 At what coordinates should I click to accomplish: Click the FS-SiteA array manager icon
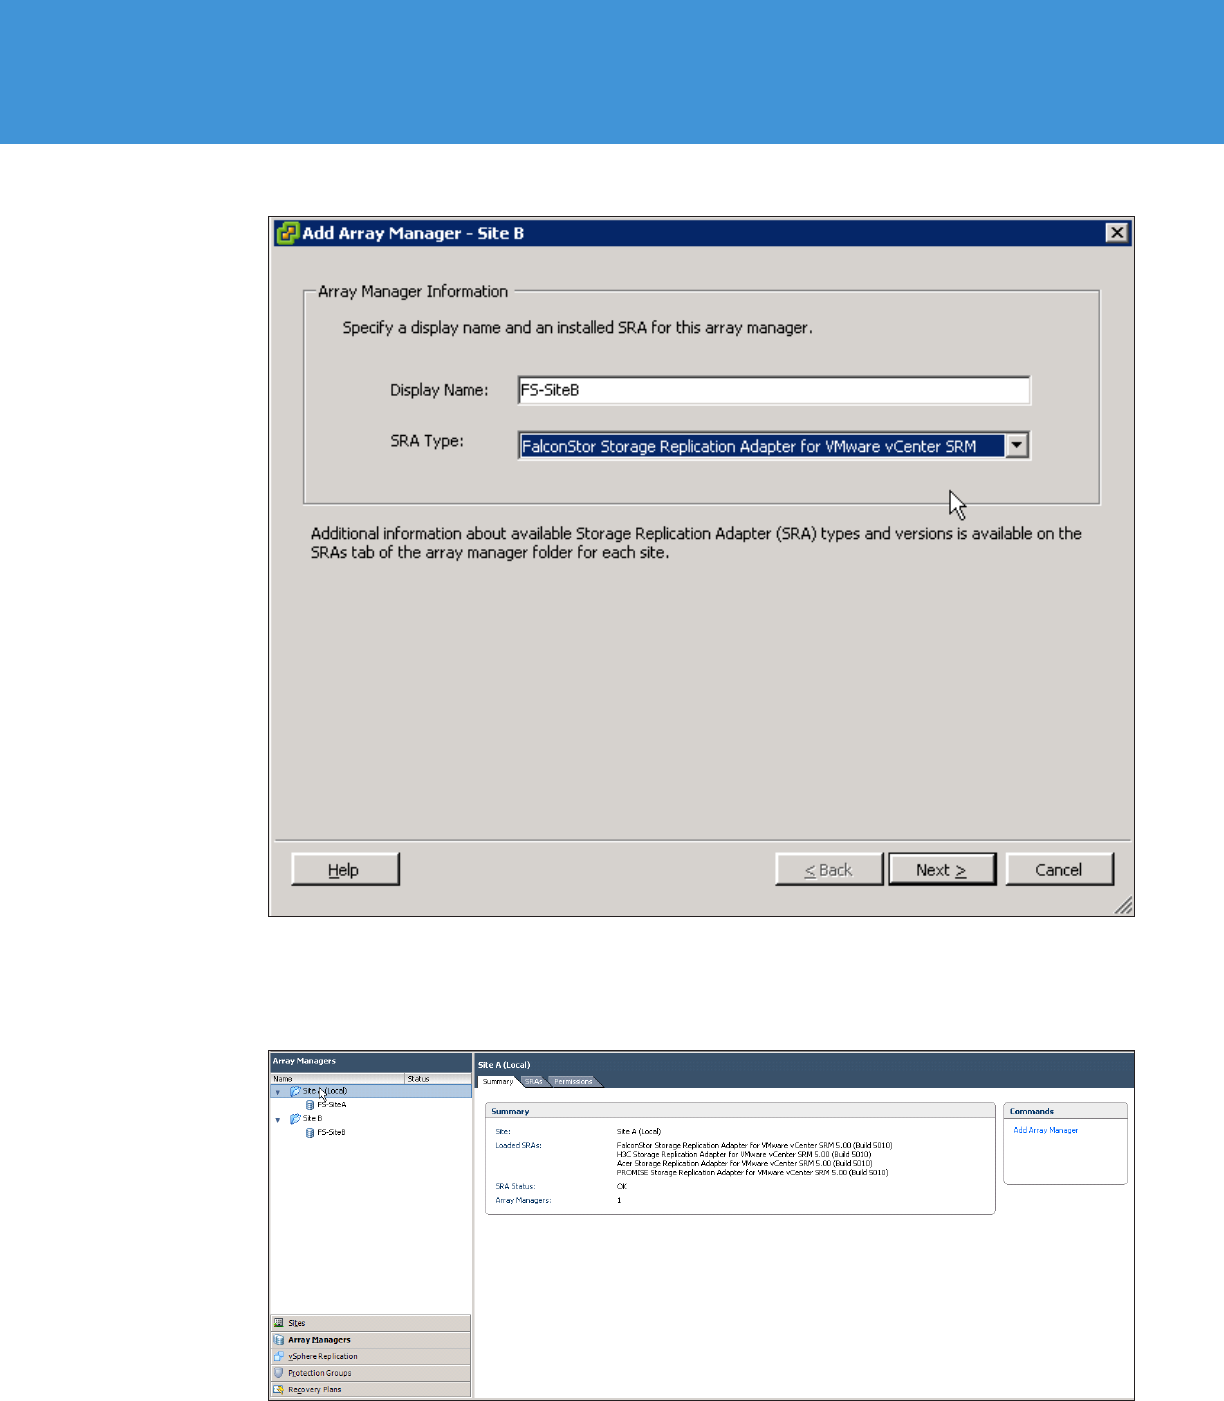pyautogui.click(x=310, y=1105)
